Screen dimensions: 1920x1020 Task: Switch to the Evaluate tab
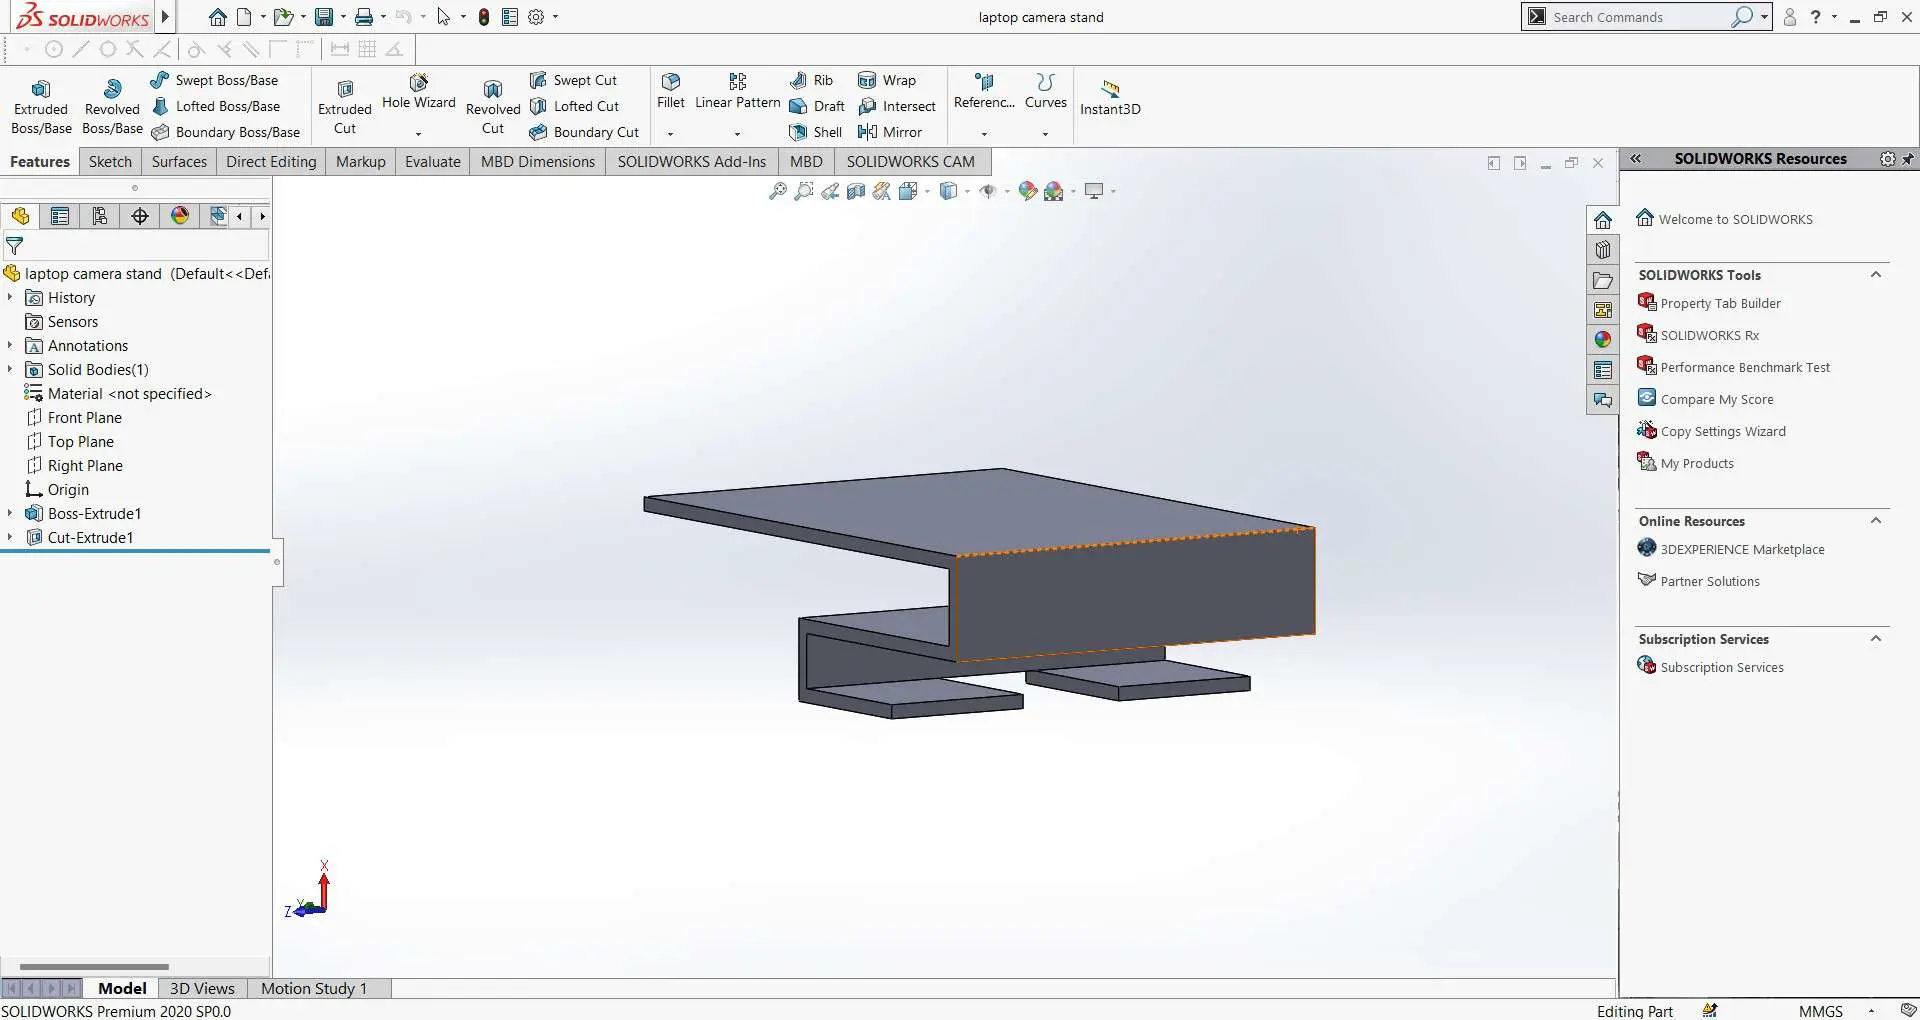click(x=433, y=162)
